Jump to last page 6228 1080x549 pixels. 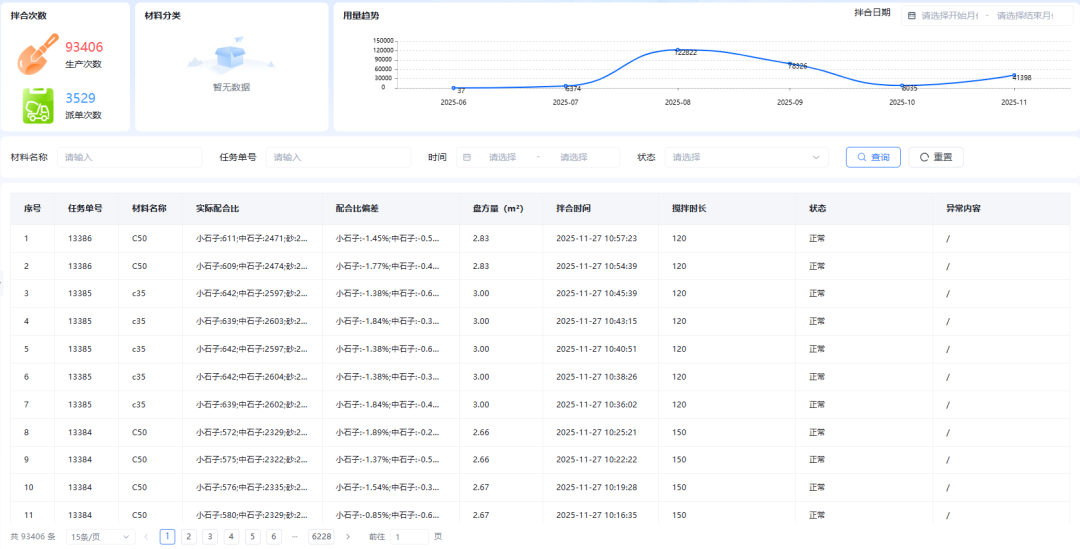point(321,537)
